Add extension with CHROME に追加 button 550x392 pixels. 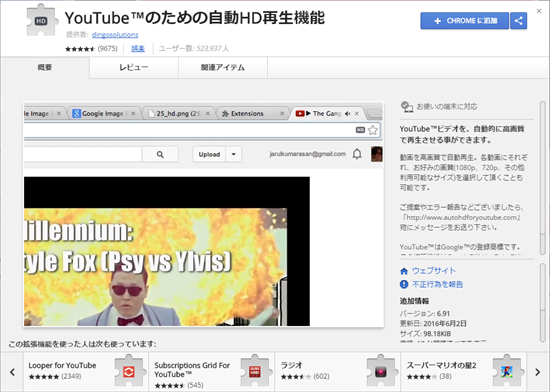[464, 21]
